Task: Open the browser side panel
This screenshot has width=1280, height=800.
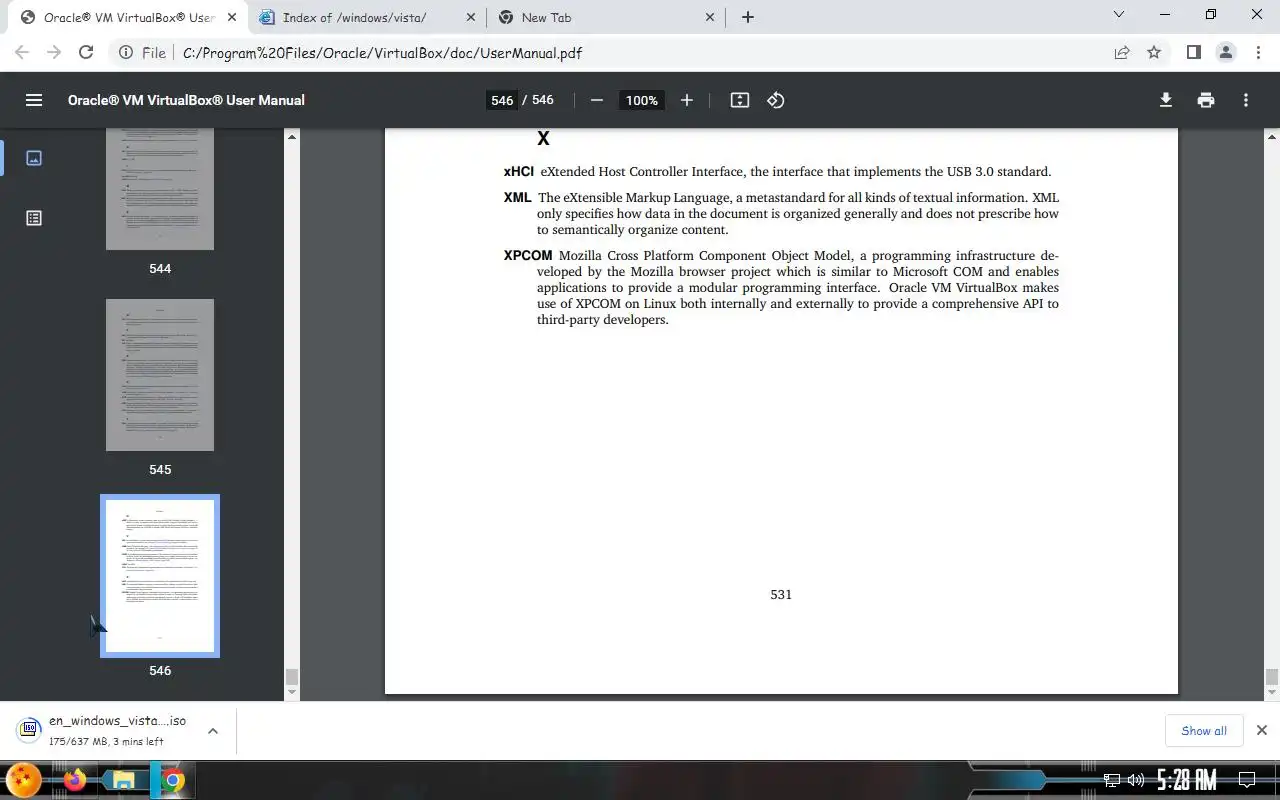Action: tap(1194, 53)
